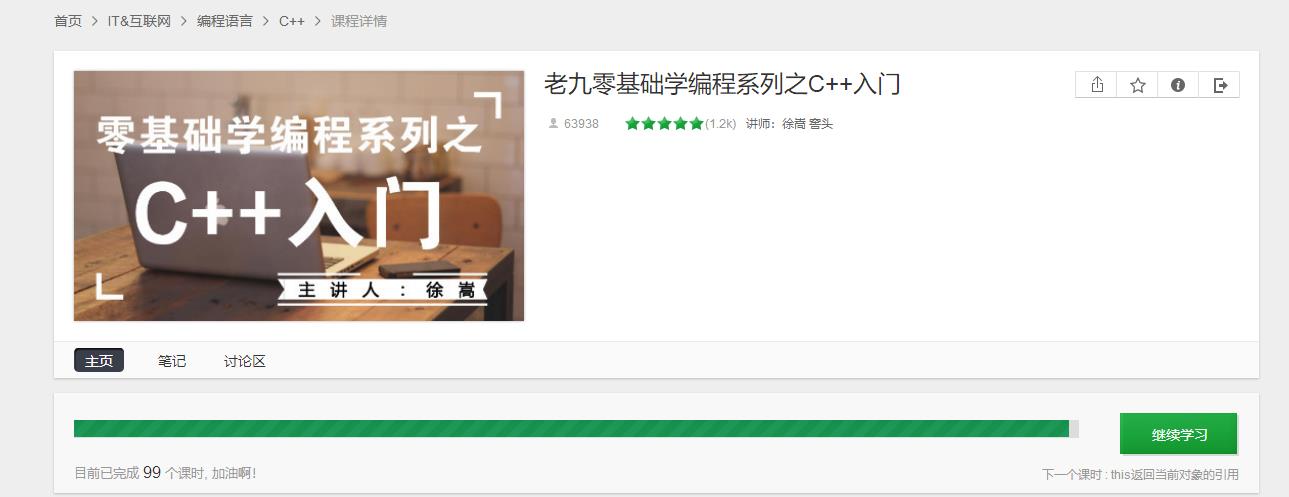Open the course info icon
The image size is (1289, 497).
pyautogui.click(x=1178, y=85)
